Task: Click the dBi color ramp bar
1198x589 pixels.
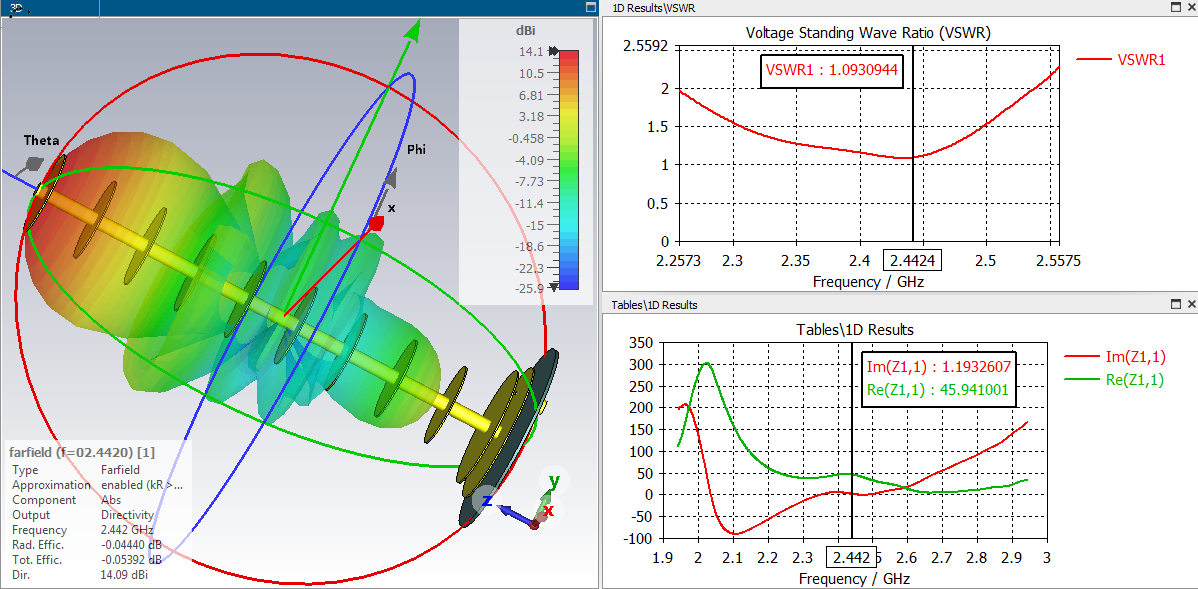Action: coord(569,170)
